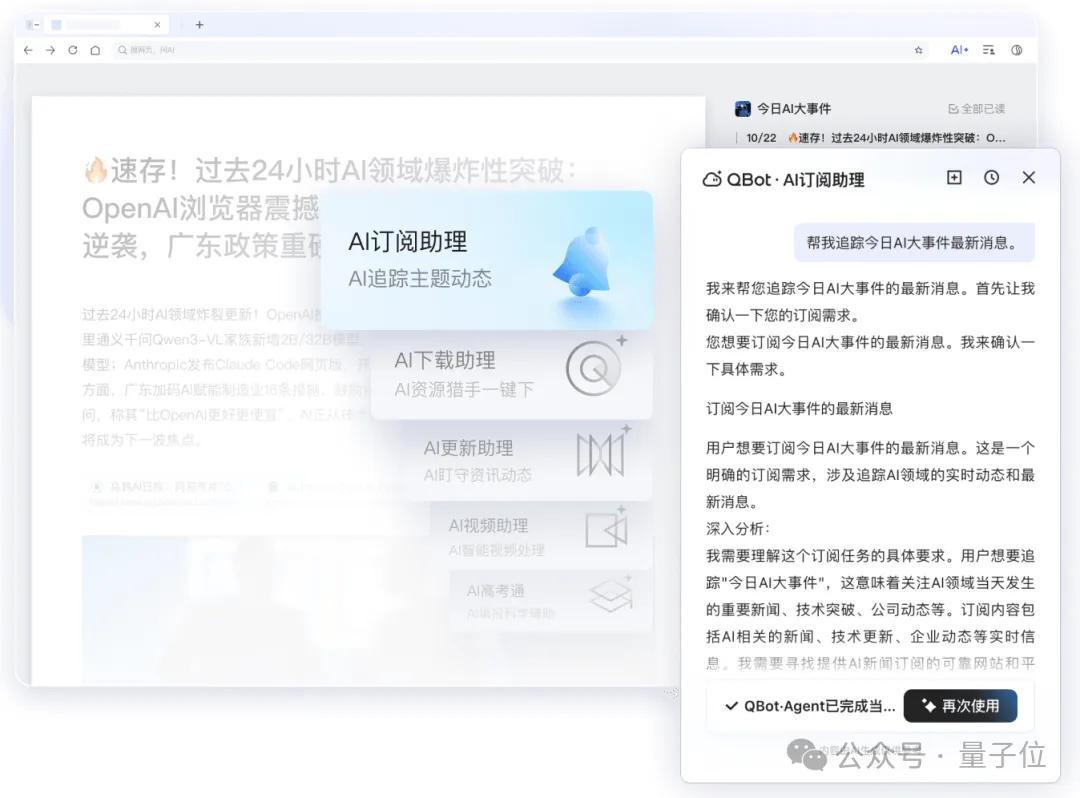Close the QBot AI订阅助理 panel
This screenshot has width=1080, height=798.
[x=1028, y=178]
